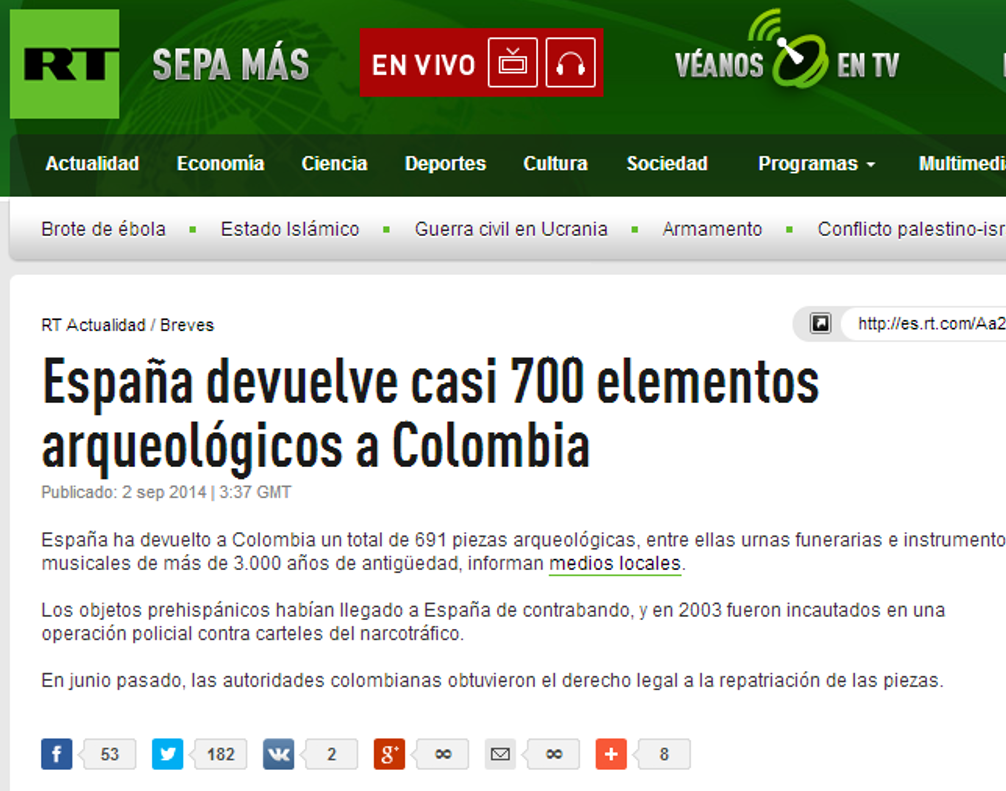This screenshot has width=1006, height=791.
Task: Click the Facebook share count 53
Action: click(x=110, y=754)
